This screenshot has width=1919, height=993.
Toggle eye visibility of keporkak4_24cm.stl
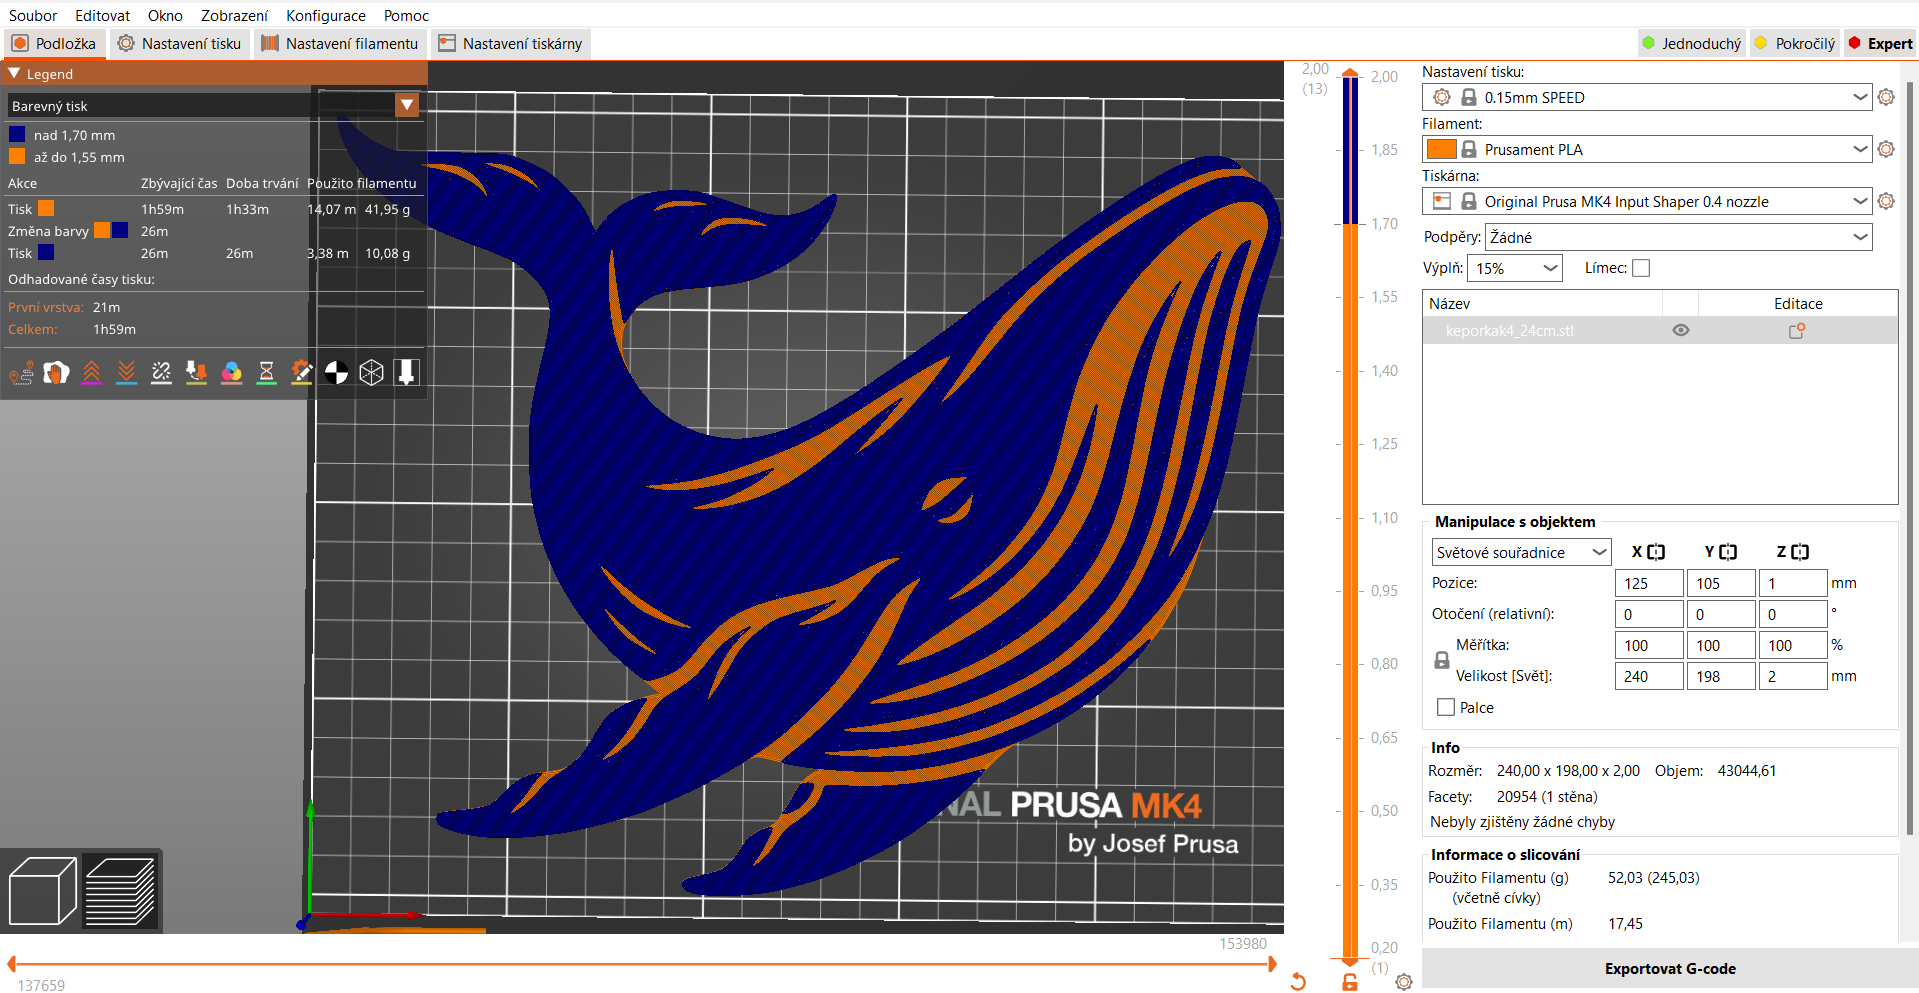point(1681,331)
